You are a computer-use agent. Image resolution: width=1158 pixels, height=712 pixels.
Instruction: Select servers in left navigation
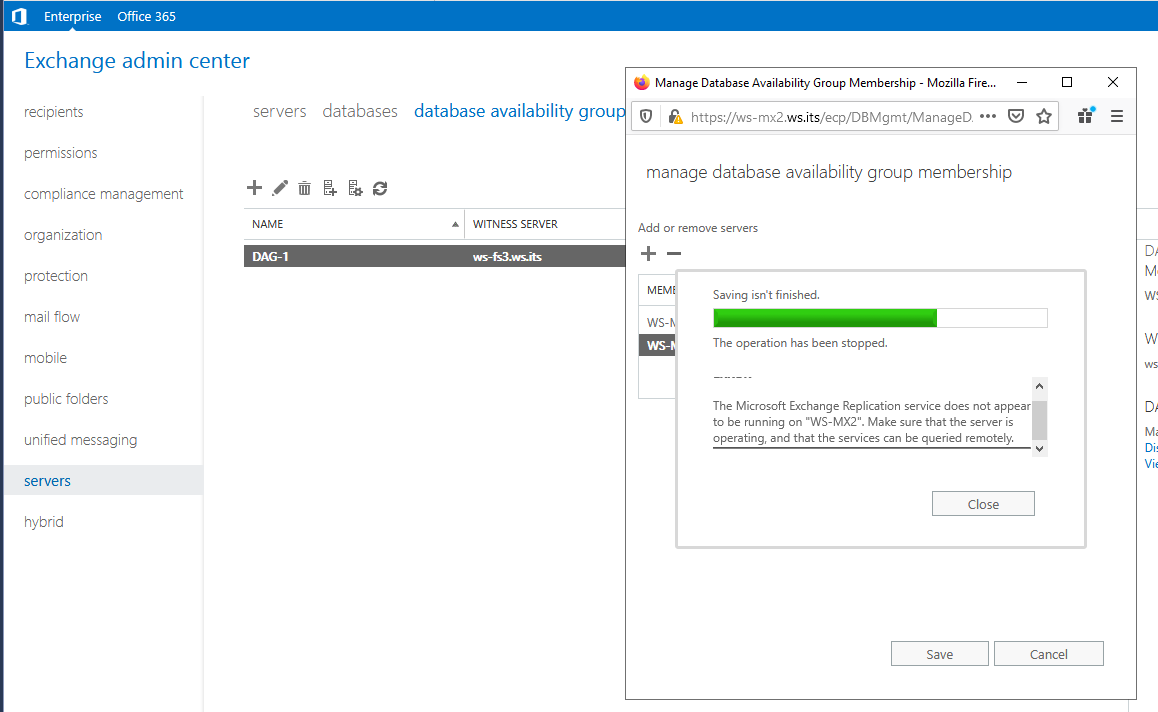pyautogui.click(x=103, y=480)
